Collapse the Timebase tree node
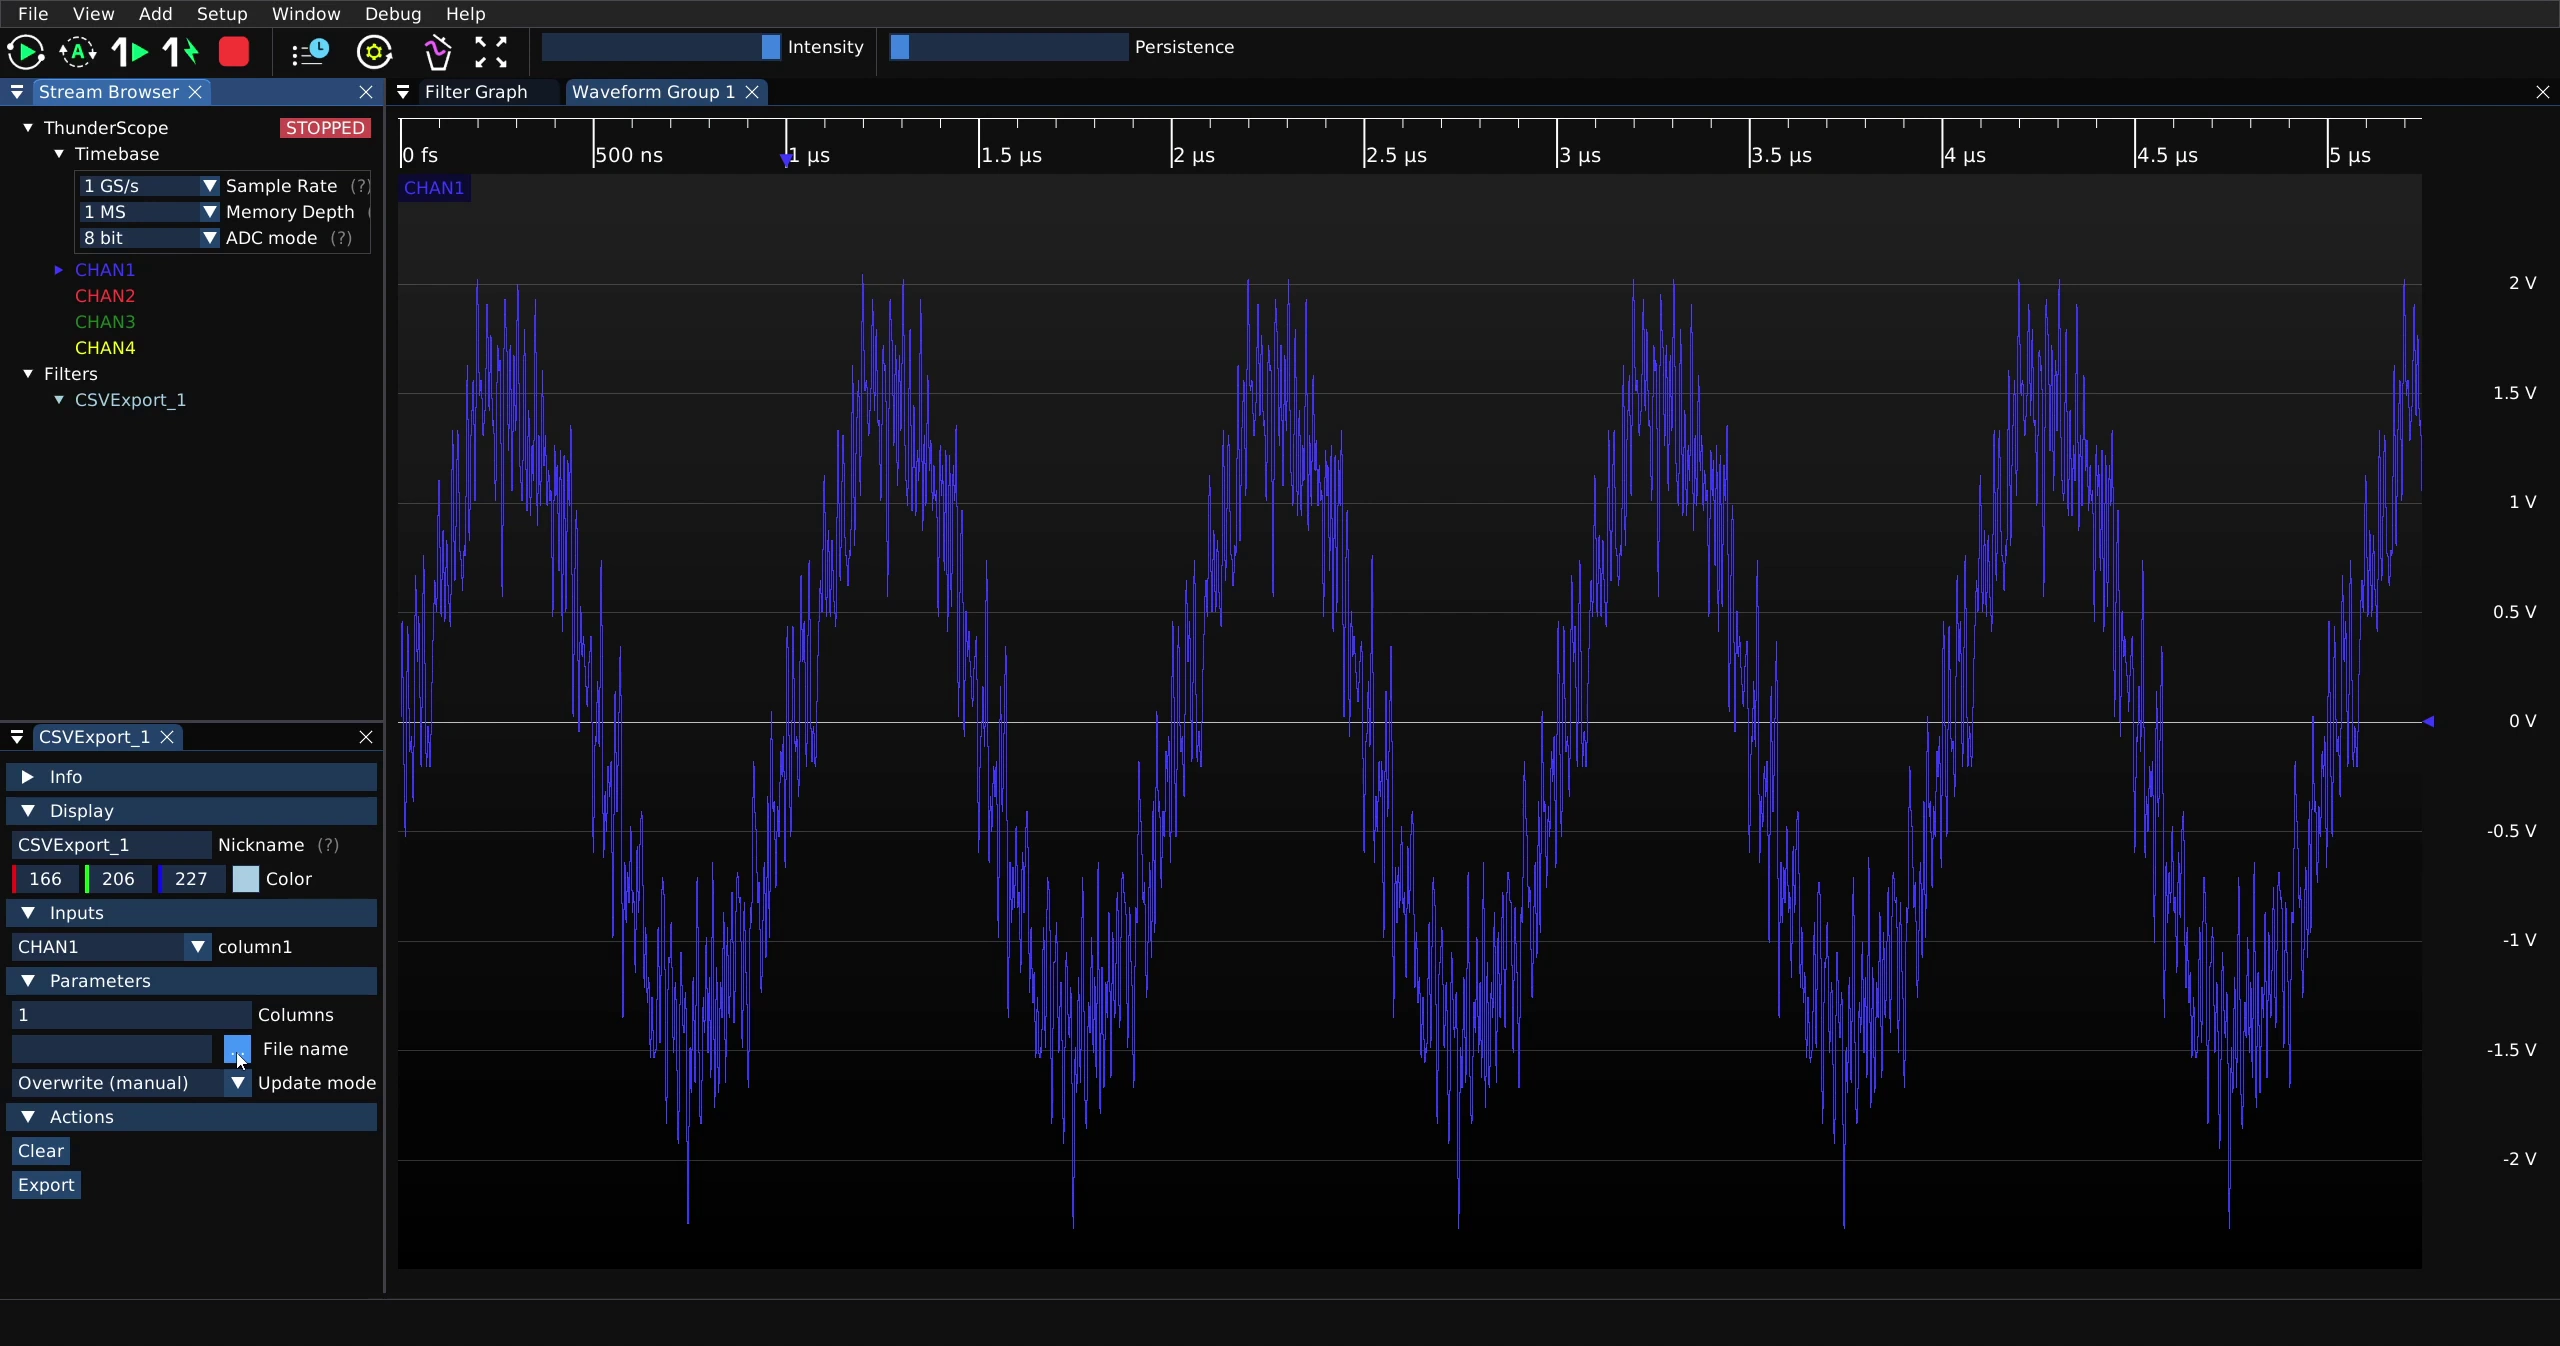Image resolution: width=2560 pixels, height=1346 pixels. click(x=59, y=154)
